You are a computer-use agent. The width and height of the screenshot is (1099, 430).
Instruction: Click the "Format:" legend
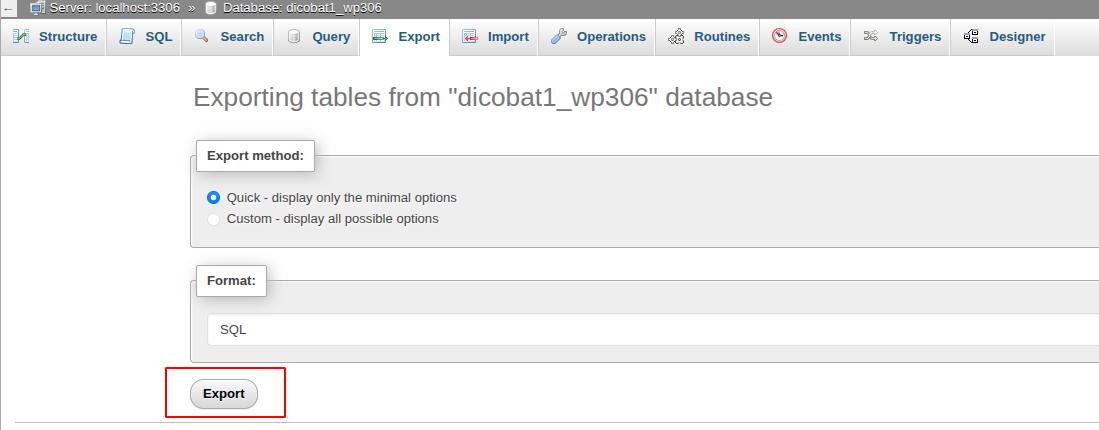coord(231,280)
